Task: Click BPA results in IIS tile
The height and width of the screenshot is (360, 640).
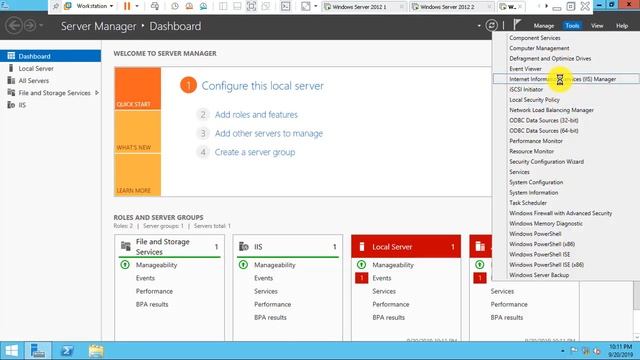Action: tap(270, 317)
